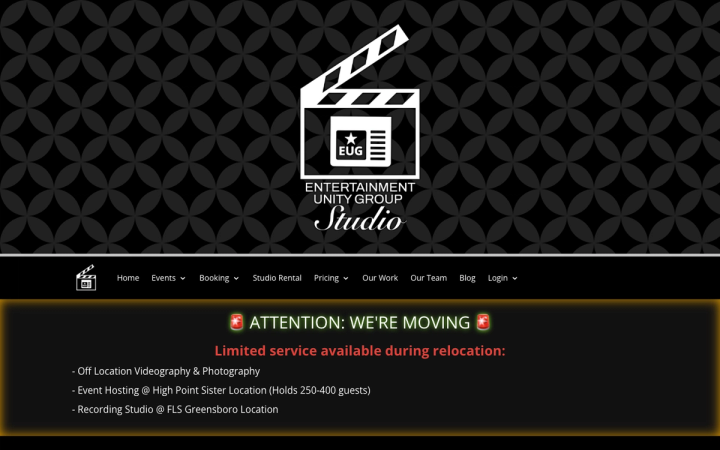Click the small clapperboard logo in navbar
The width and height of the screenshot is (720, 450).
point(86,278)
